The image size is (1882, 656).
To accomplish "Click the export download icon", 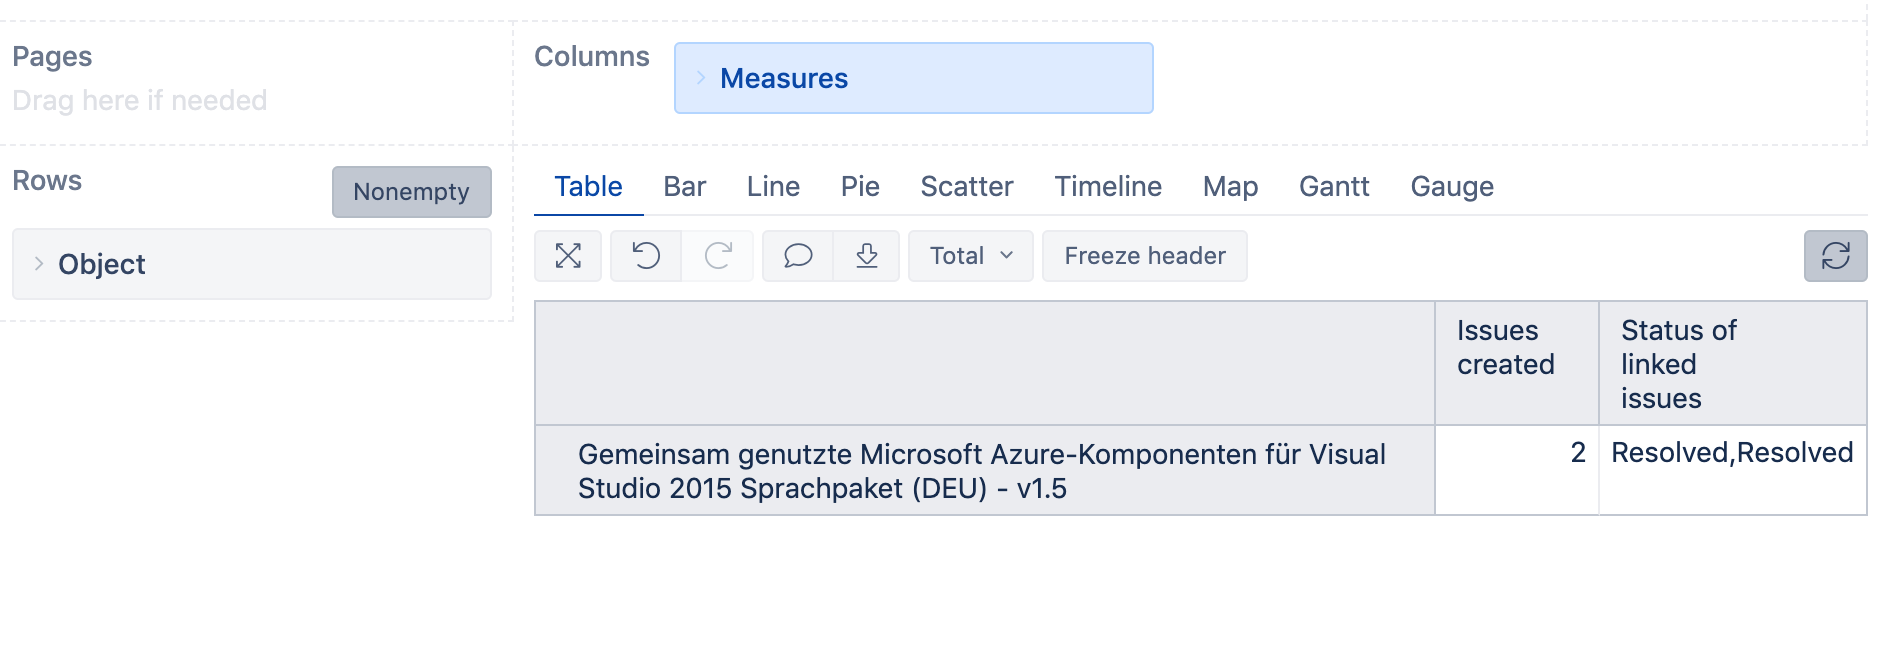I will coord(867,256).
